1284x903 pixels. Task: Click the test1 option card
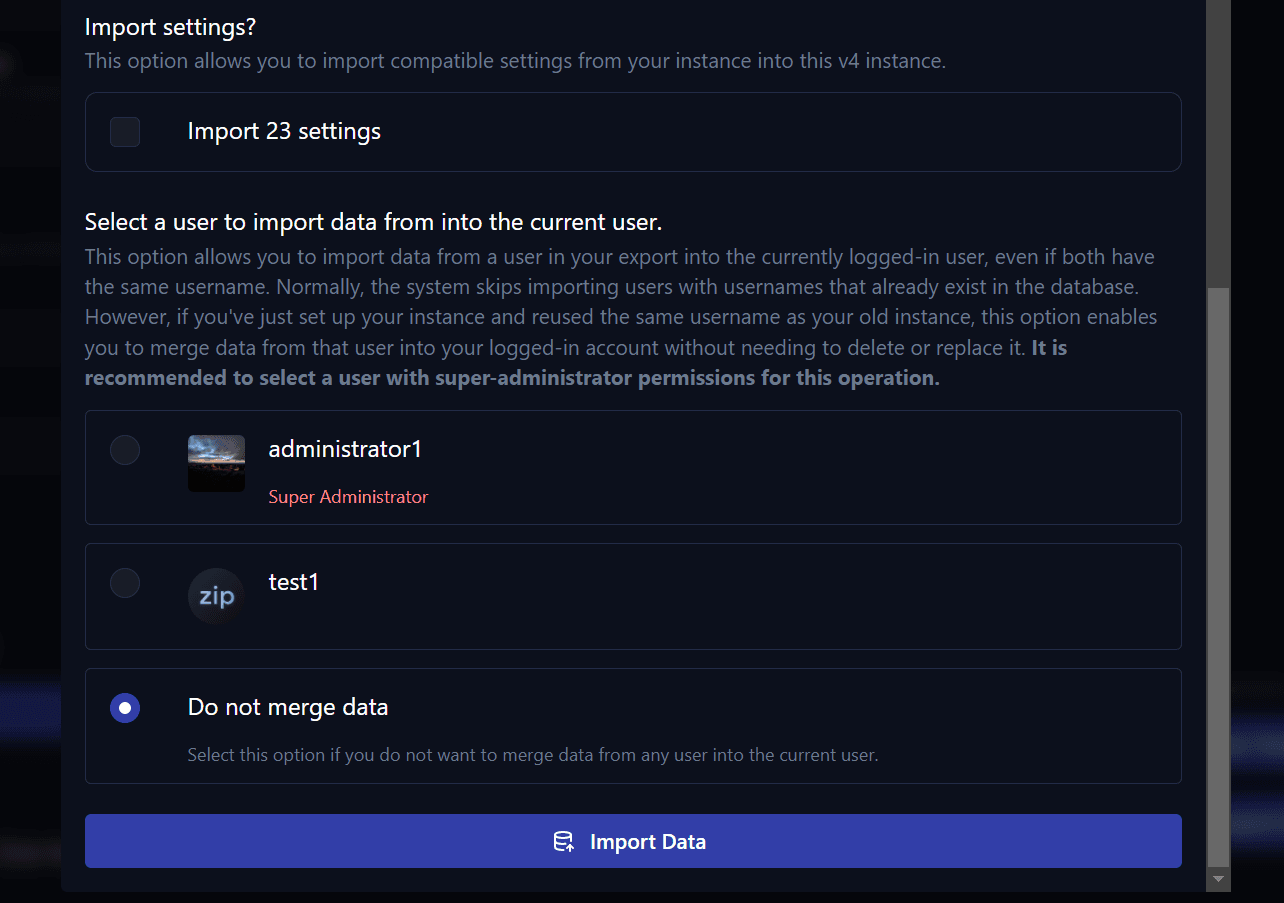click(632, 596)
